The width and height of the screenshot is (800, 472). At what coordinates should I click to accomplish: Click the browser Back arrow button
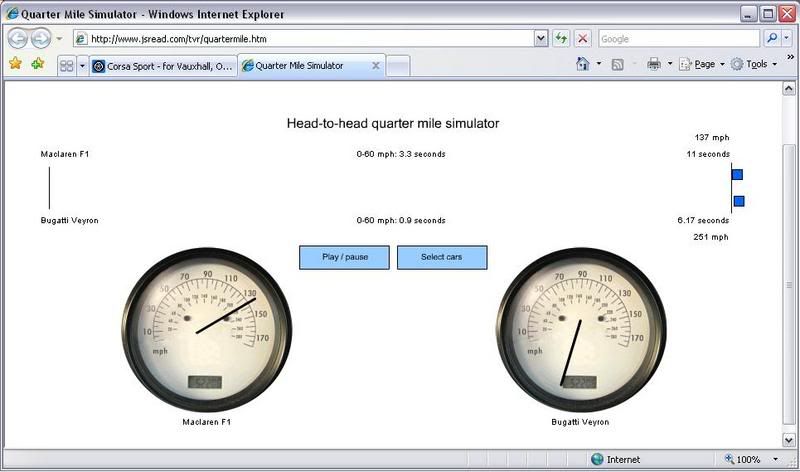tap(18, 39)
